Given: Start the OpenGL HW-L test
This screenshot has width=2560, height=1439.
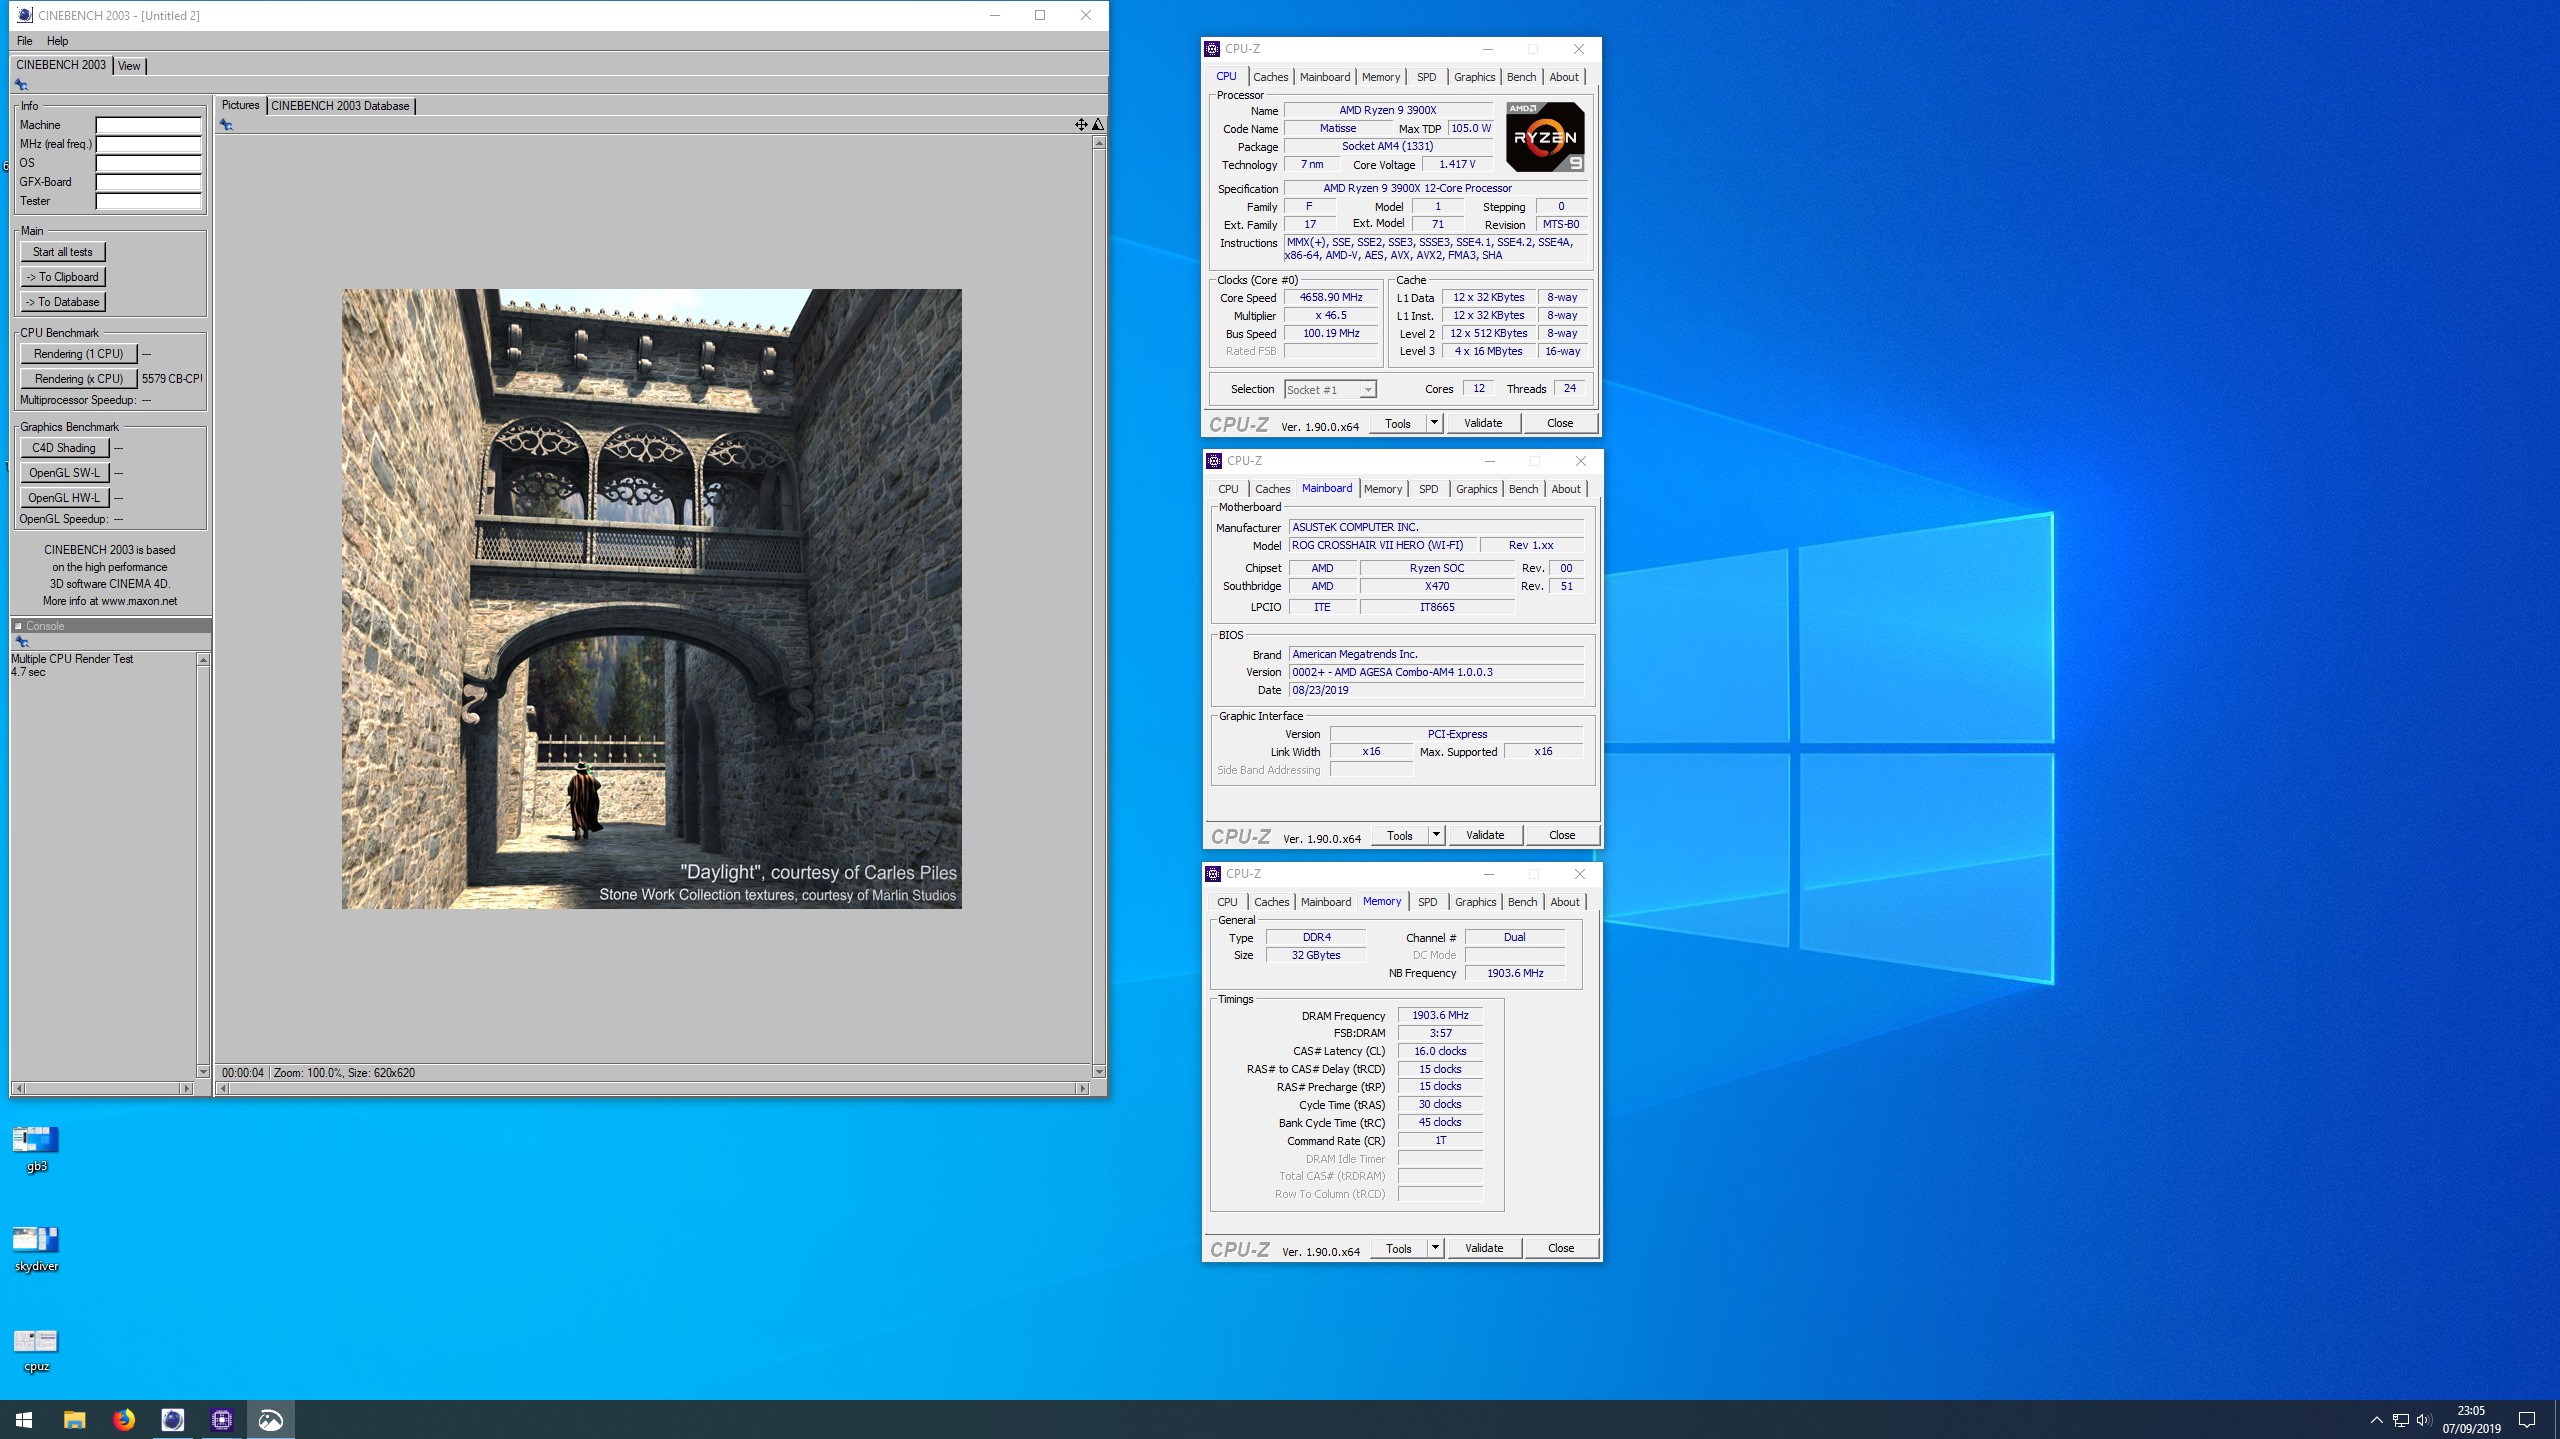Looking at the screenshot, I should (x=64, y=498).
